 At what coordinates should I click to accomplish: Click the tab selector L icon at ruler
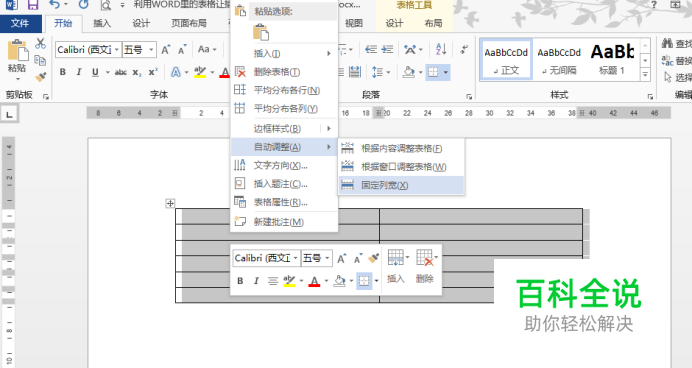(9, 115)
